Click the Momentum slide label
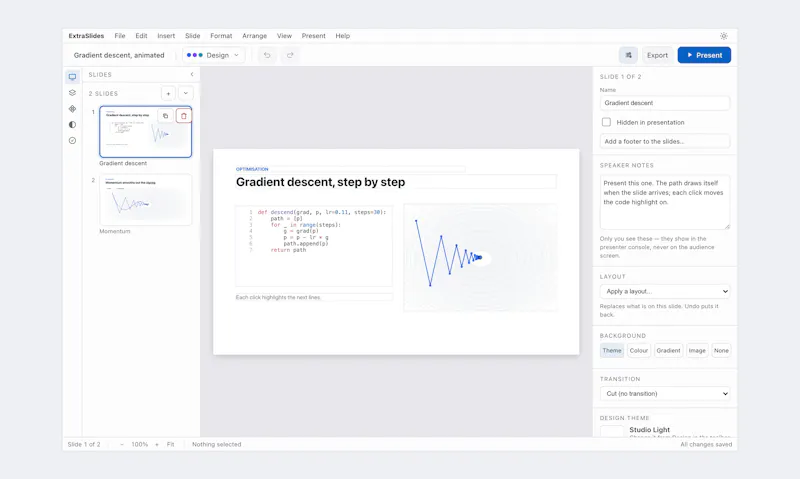Screen dimensions: 800x479 coord(115,231)
